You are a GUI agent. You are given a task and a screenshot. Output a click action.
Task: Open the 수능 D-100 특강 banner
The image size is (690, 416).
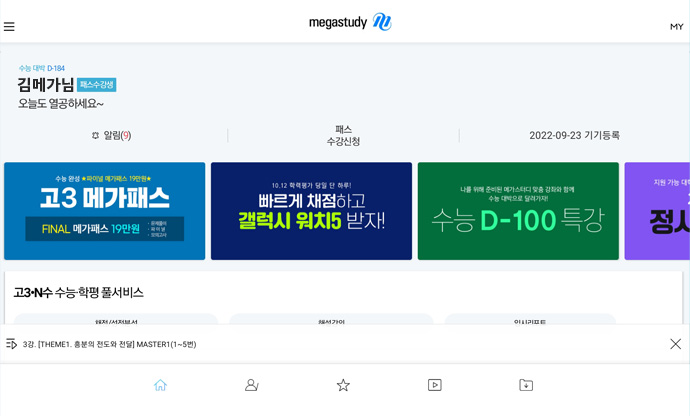pos(518,211)
